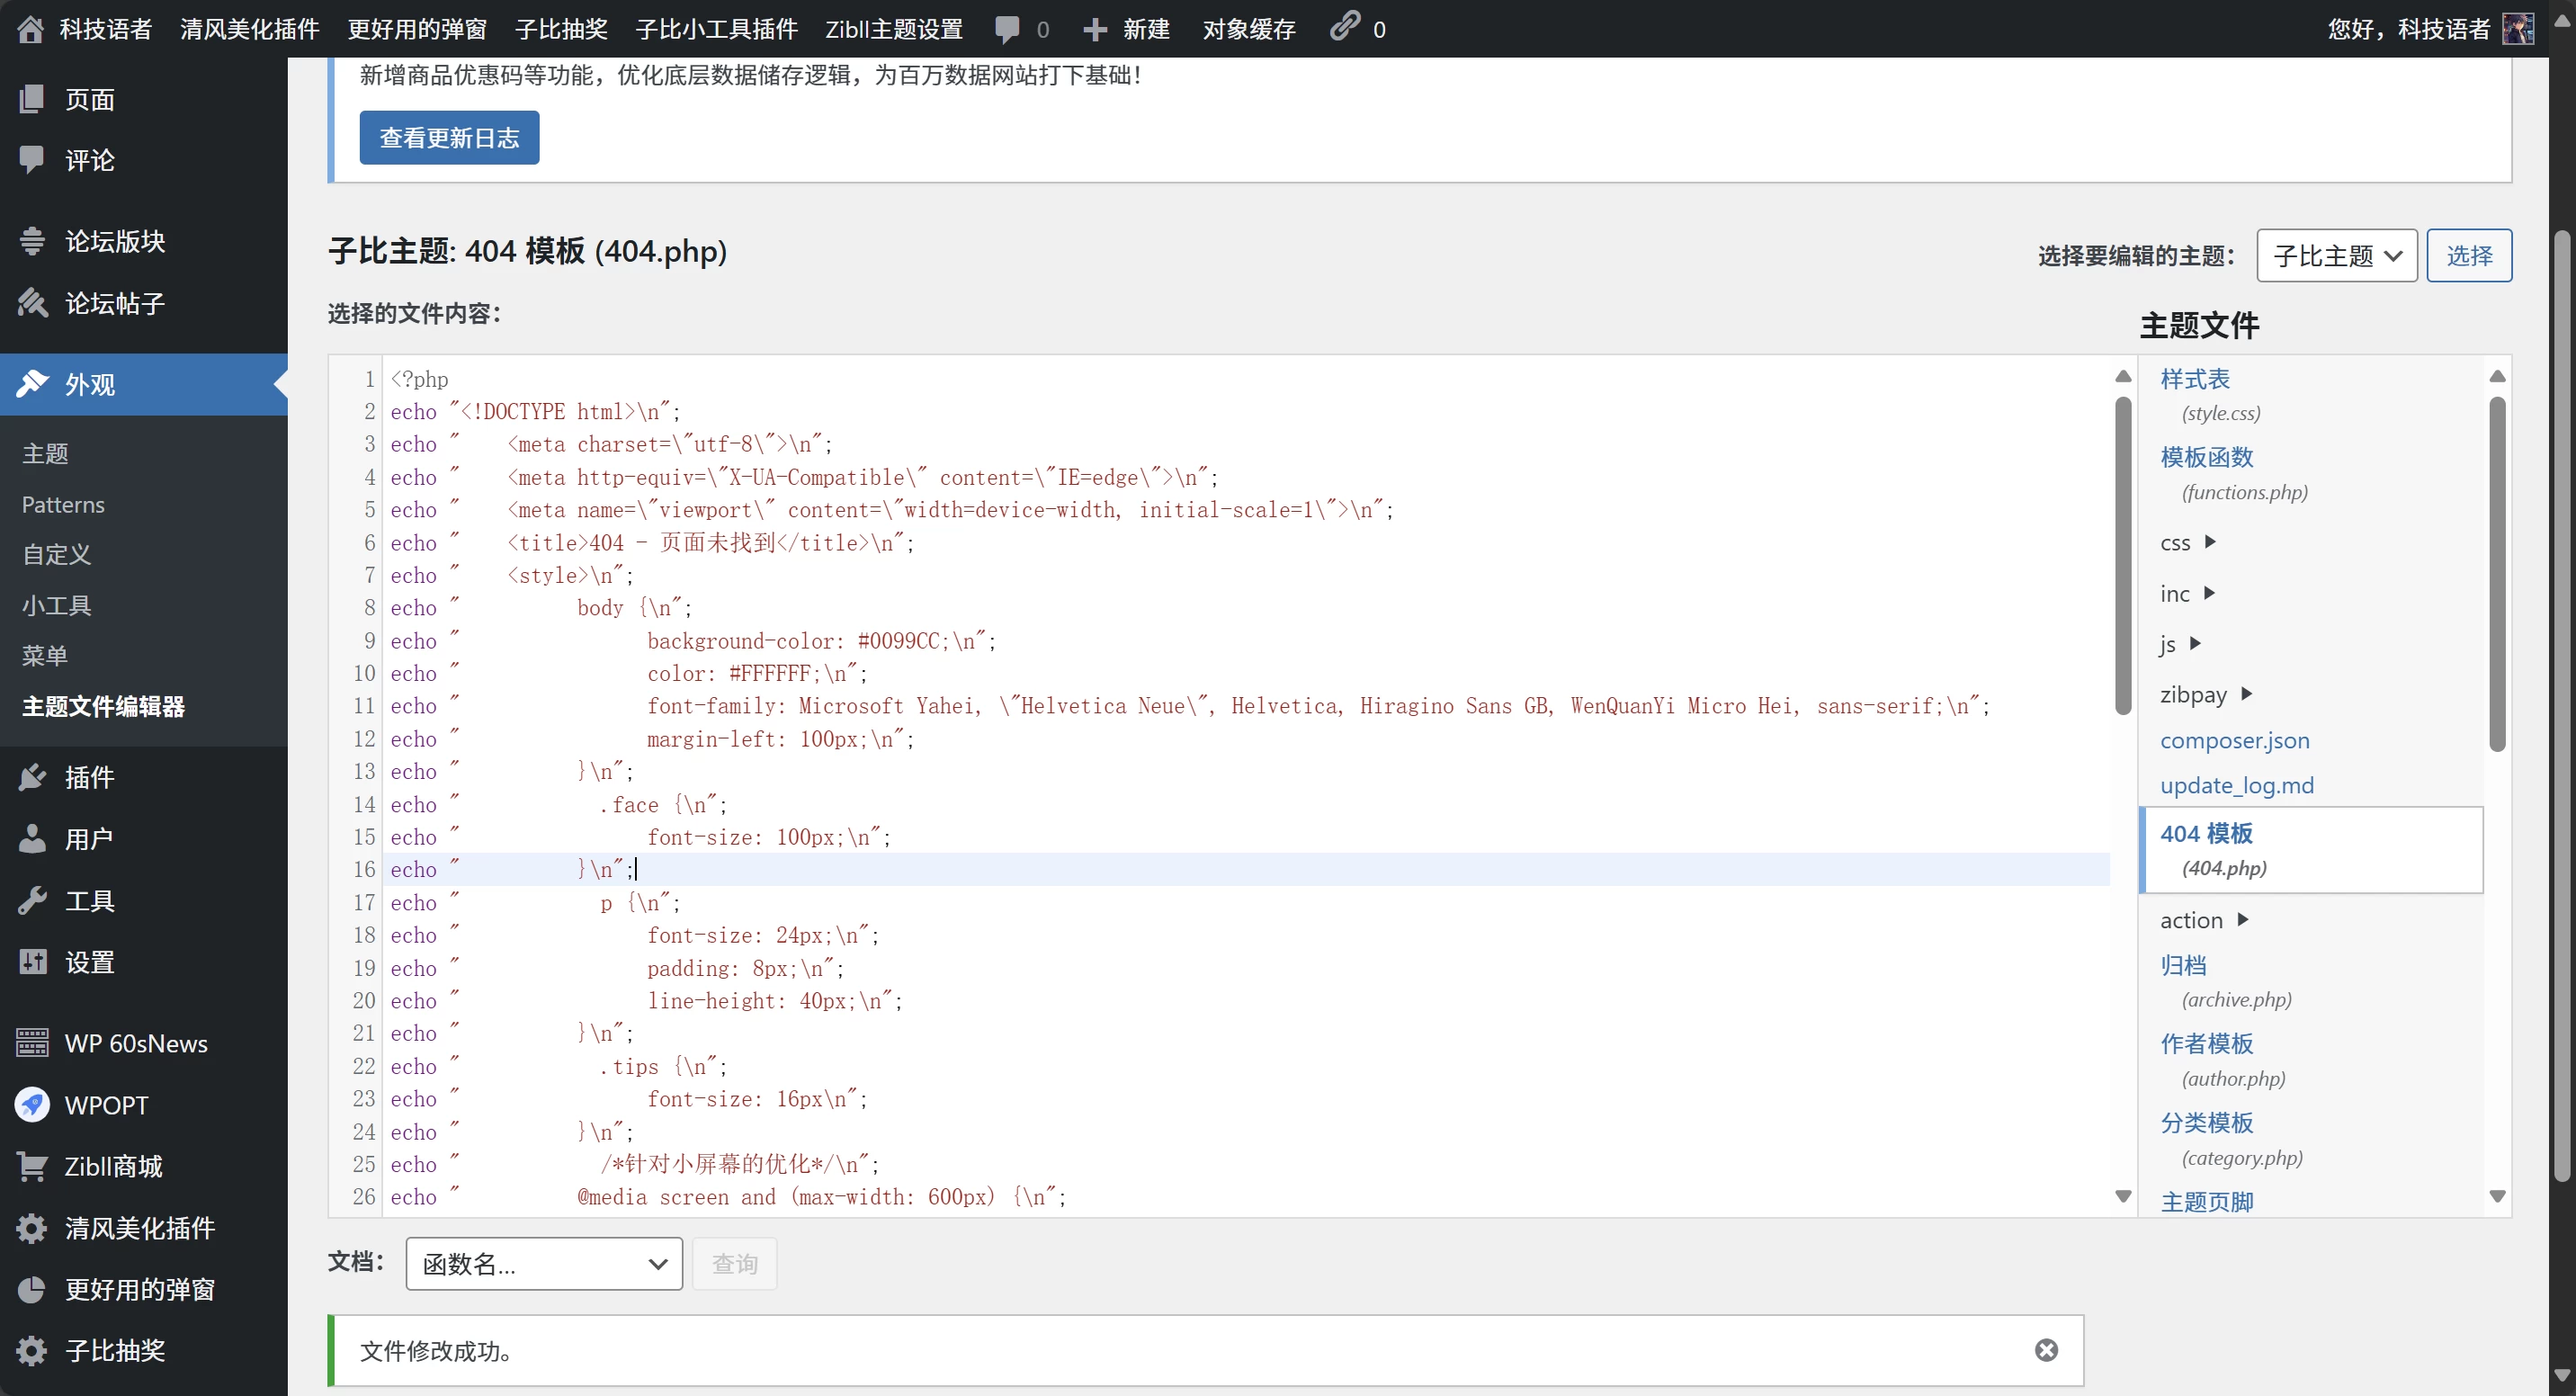Click the code editor vertical scrollbar
Screen dimensions: 2576x1396
tap(2122, 555)
